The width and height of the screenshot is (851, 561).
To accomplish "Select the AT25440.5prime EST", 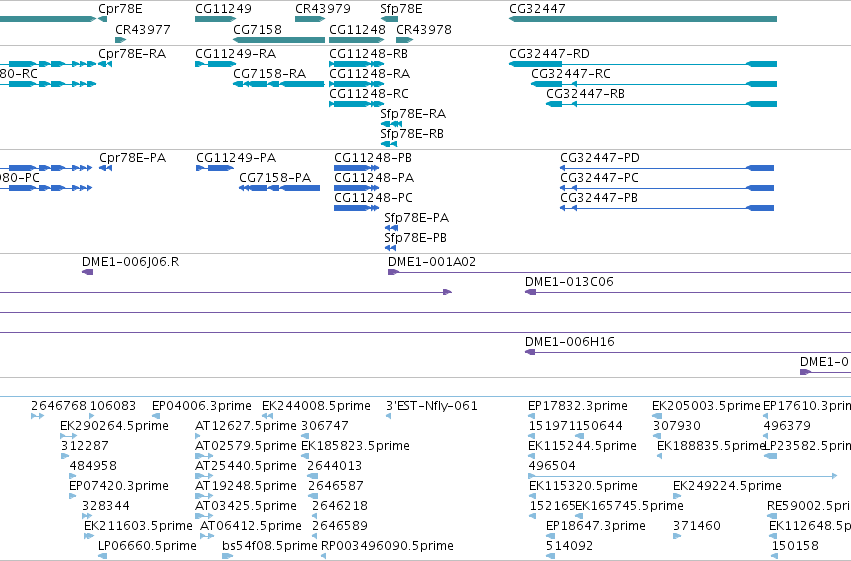I will (204, 476).
